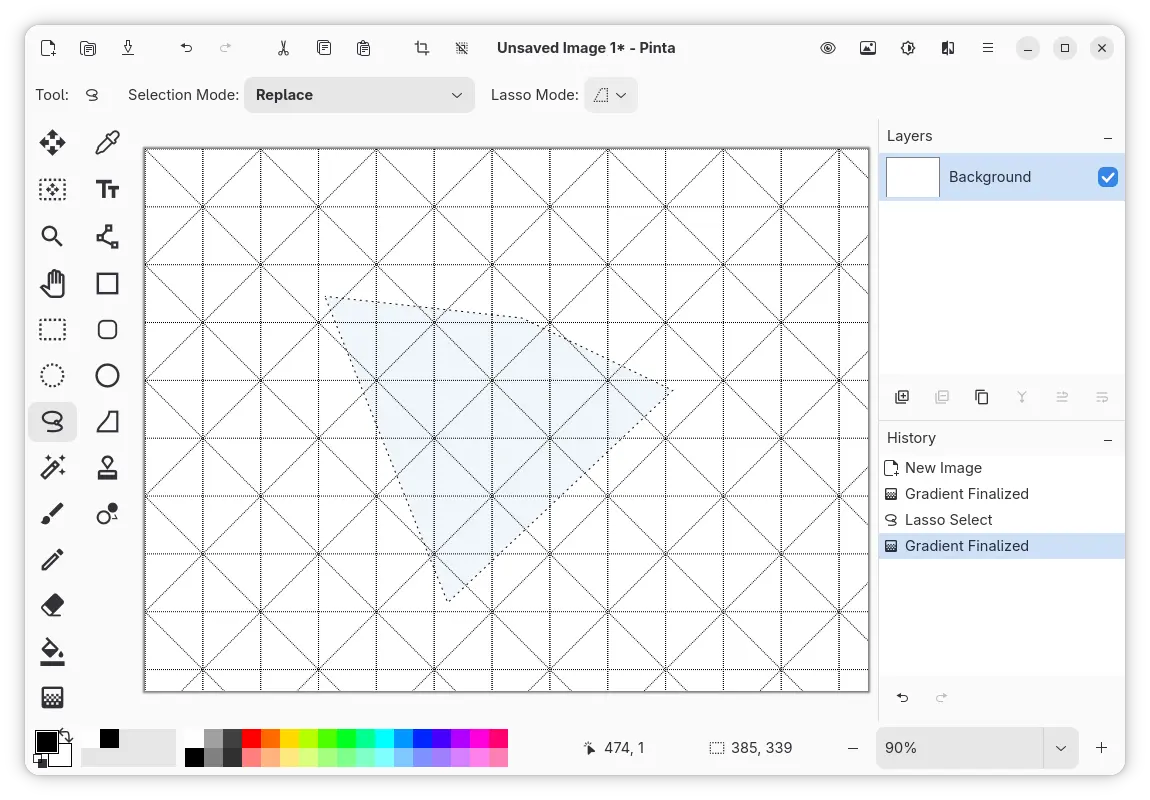Select the Paint Bucket fill tool
1150x800 pixels.
point(52,652)
